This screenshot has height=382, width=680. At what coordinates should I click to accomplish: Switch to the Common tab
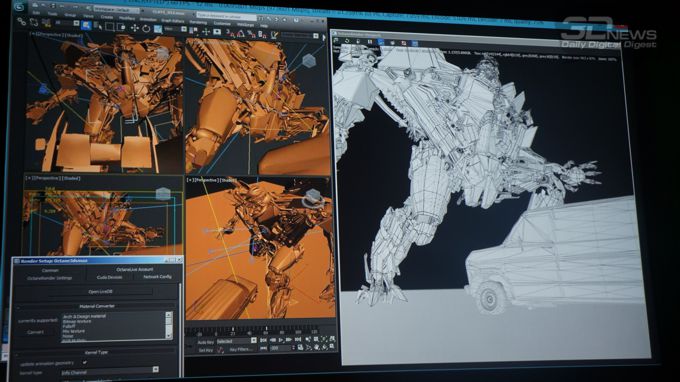(x=50, y=270)
